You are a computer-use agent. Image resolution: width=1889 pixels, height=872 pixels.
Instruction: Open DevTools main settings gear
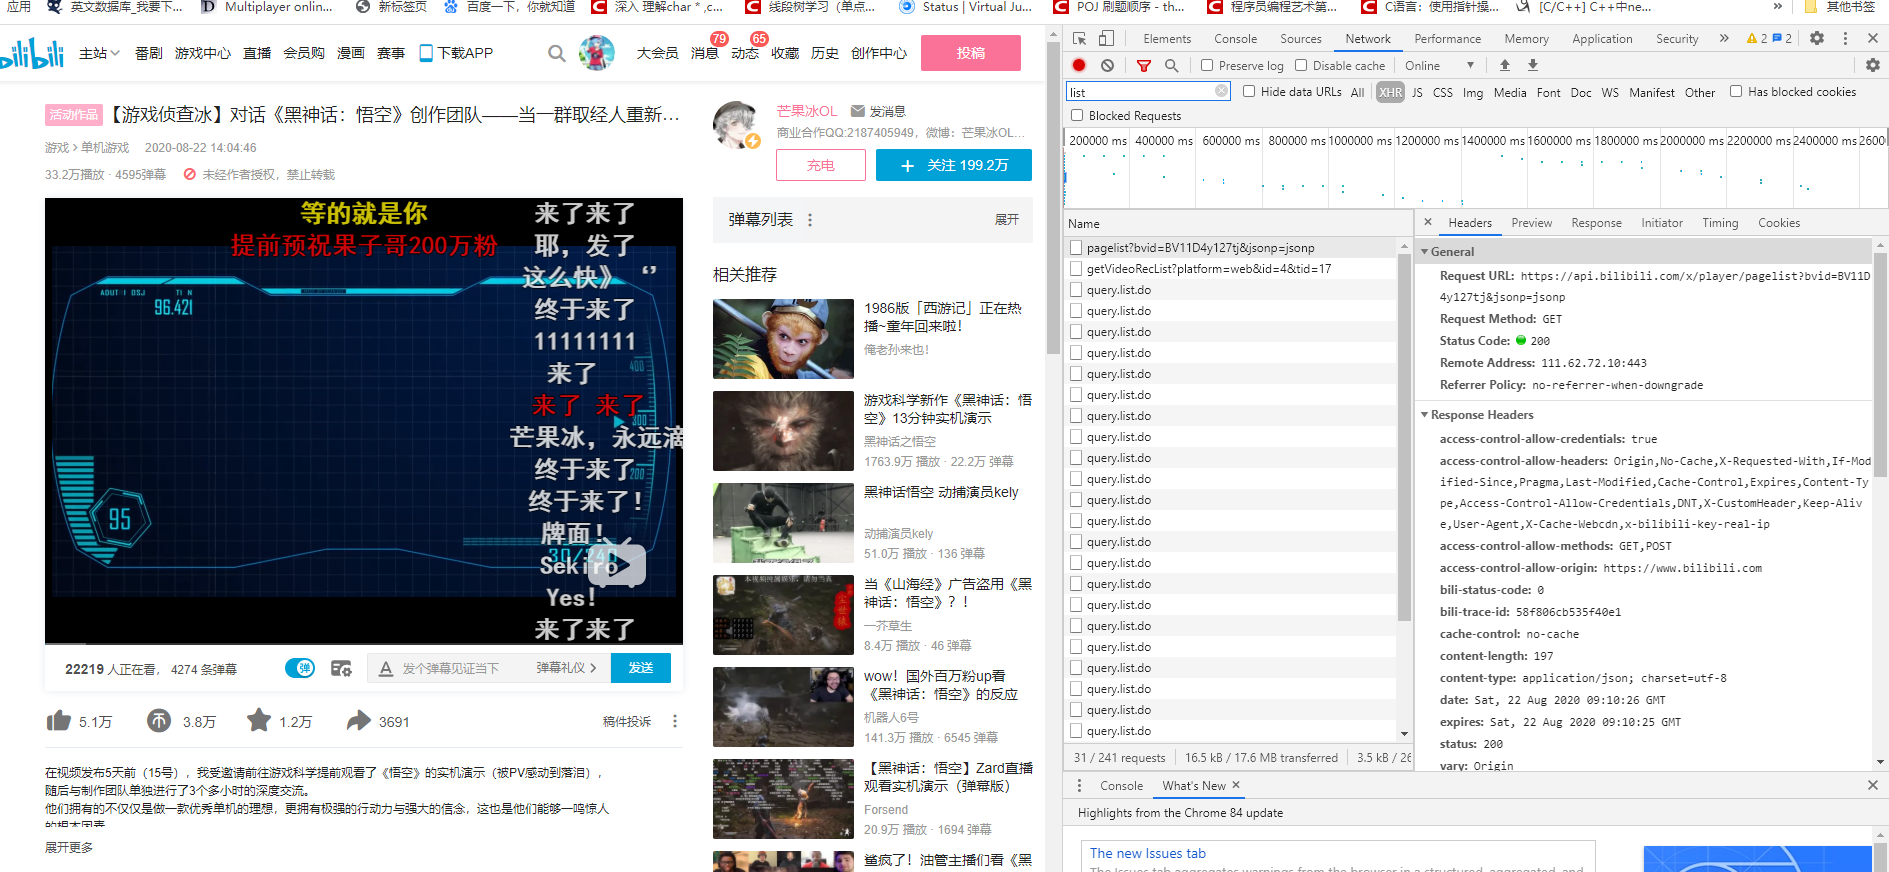click(x=1817, y=38)
